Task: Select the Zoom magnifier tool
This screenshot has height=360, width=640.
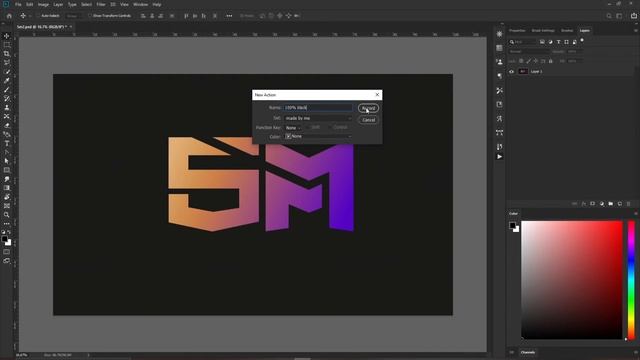Action: click(7, 215)
